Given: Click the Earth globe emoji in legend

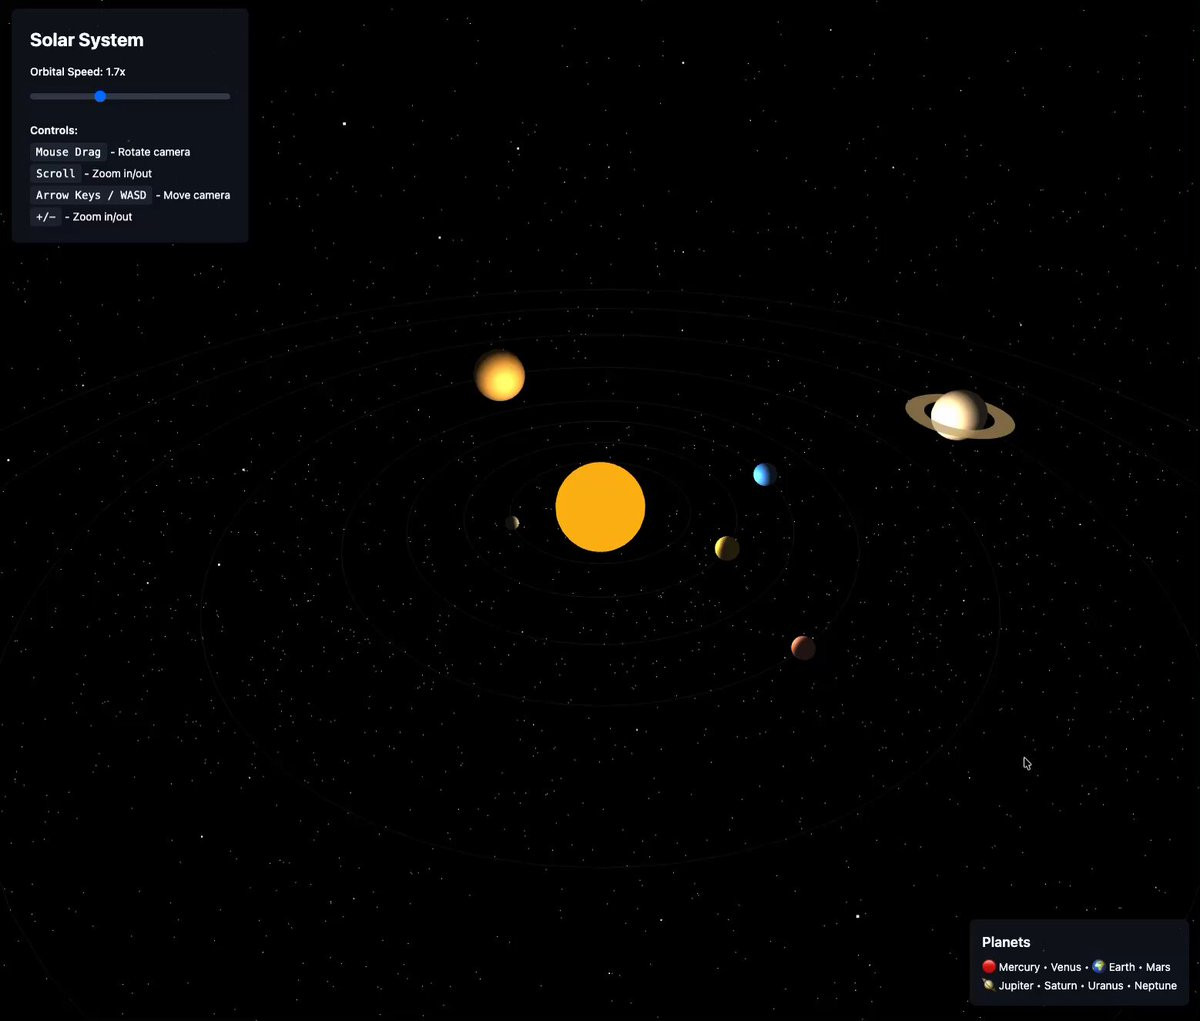Looking at the screenshot, I should click(x=1099, y=967).
